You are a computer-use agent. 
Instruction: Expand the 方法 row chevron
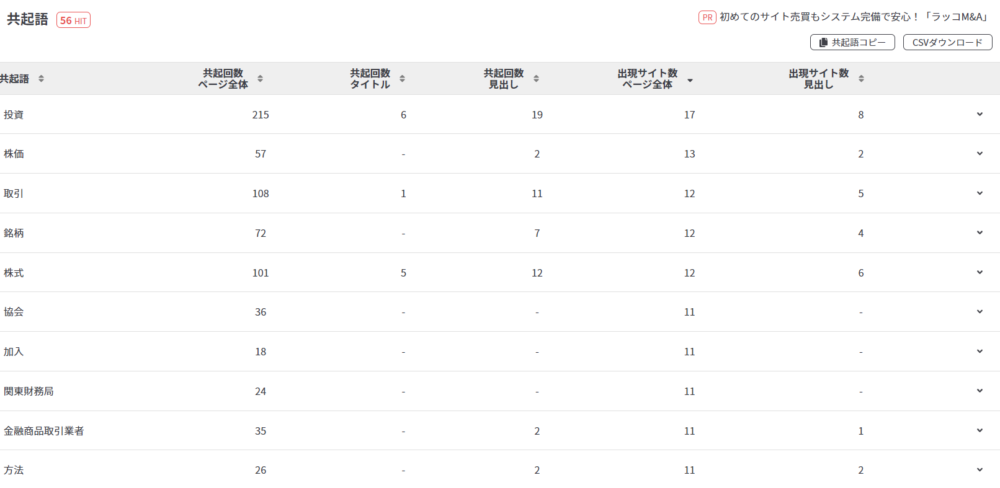[980, 470]
